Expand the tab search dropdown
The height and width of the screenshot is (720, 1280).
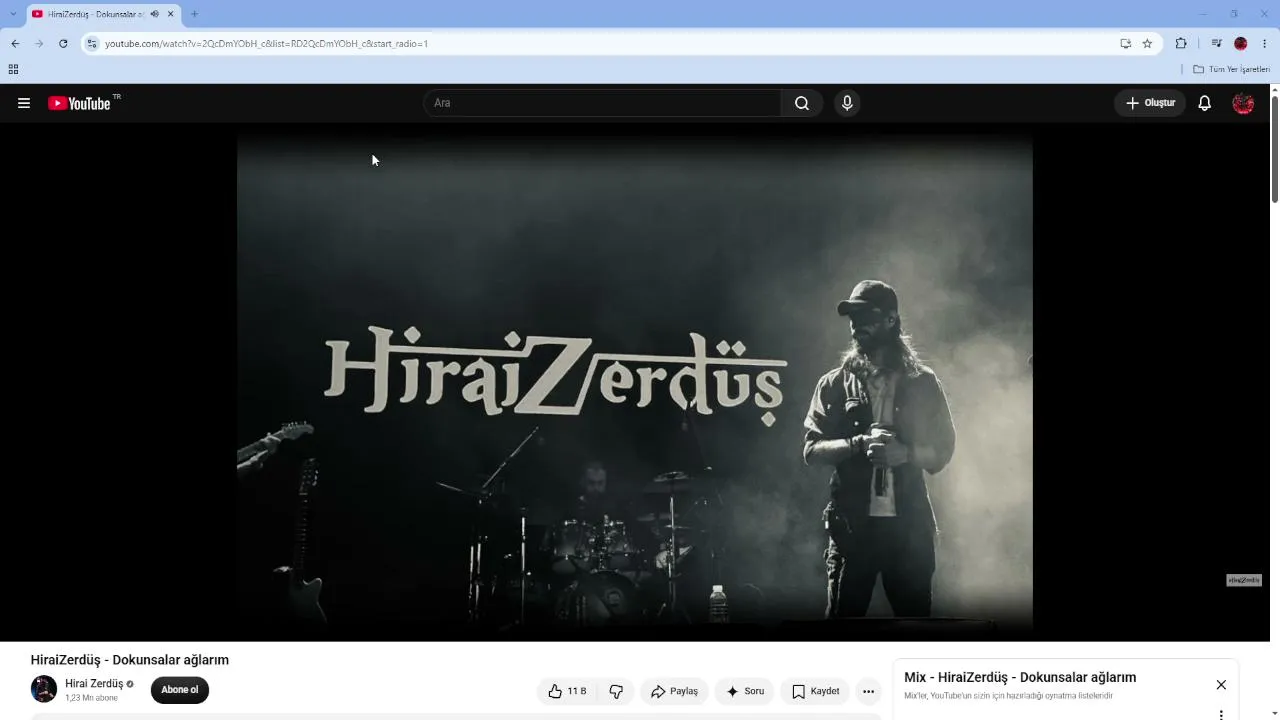[13, 14]
